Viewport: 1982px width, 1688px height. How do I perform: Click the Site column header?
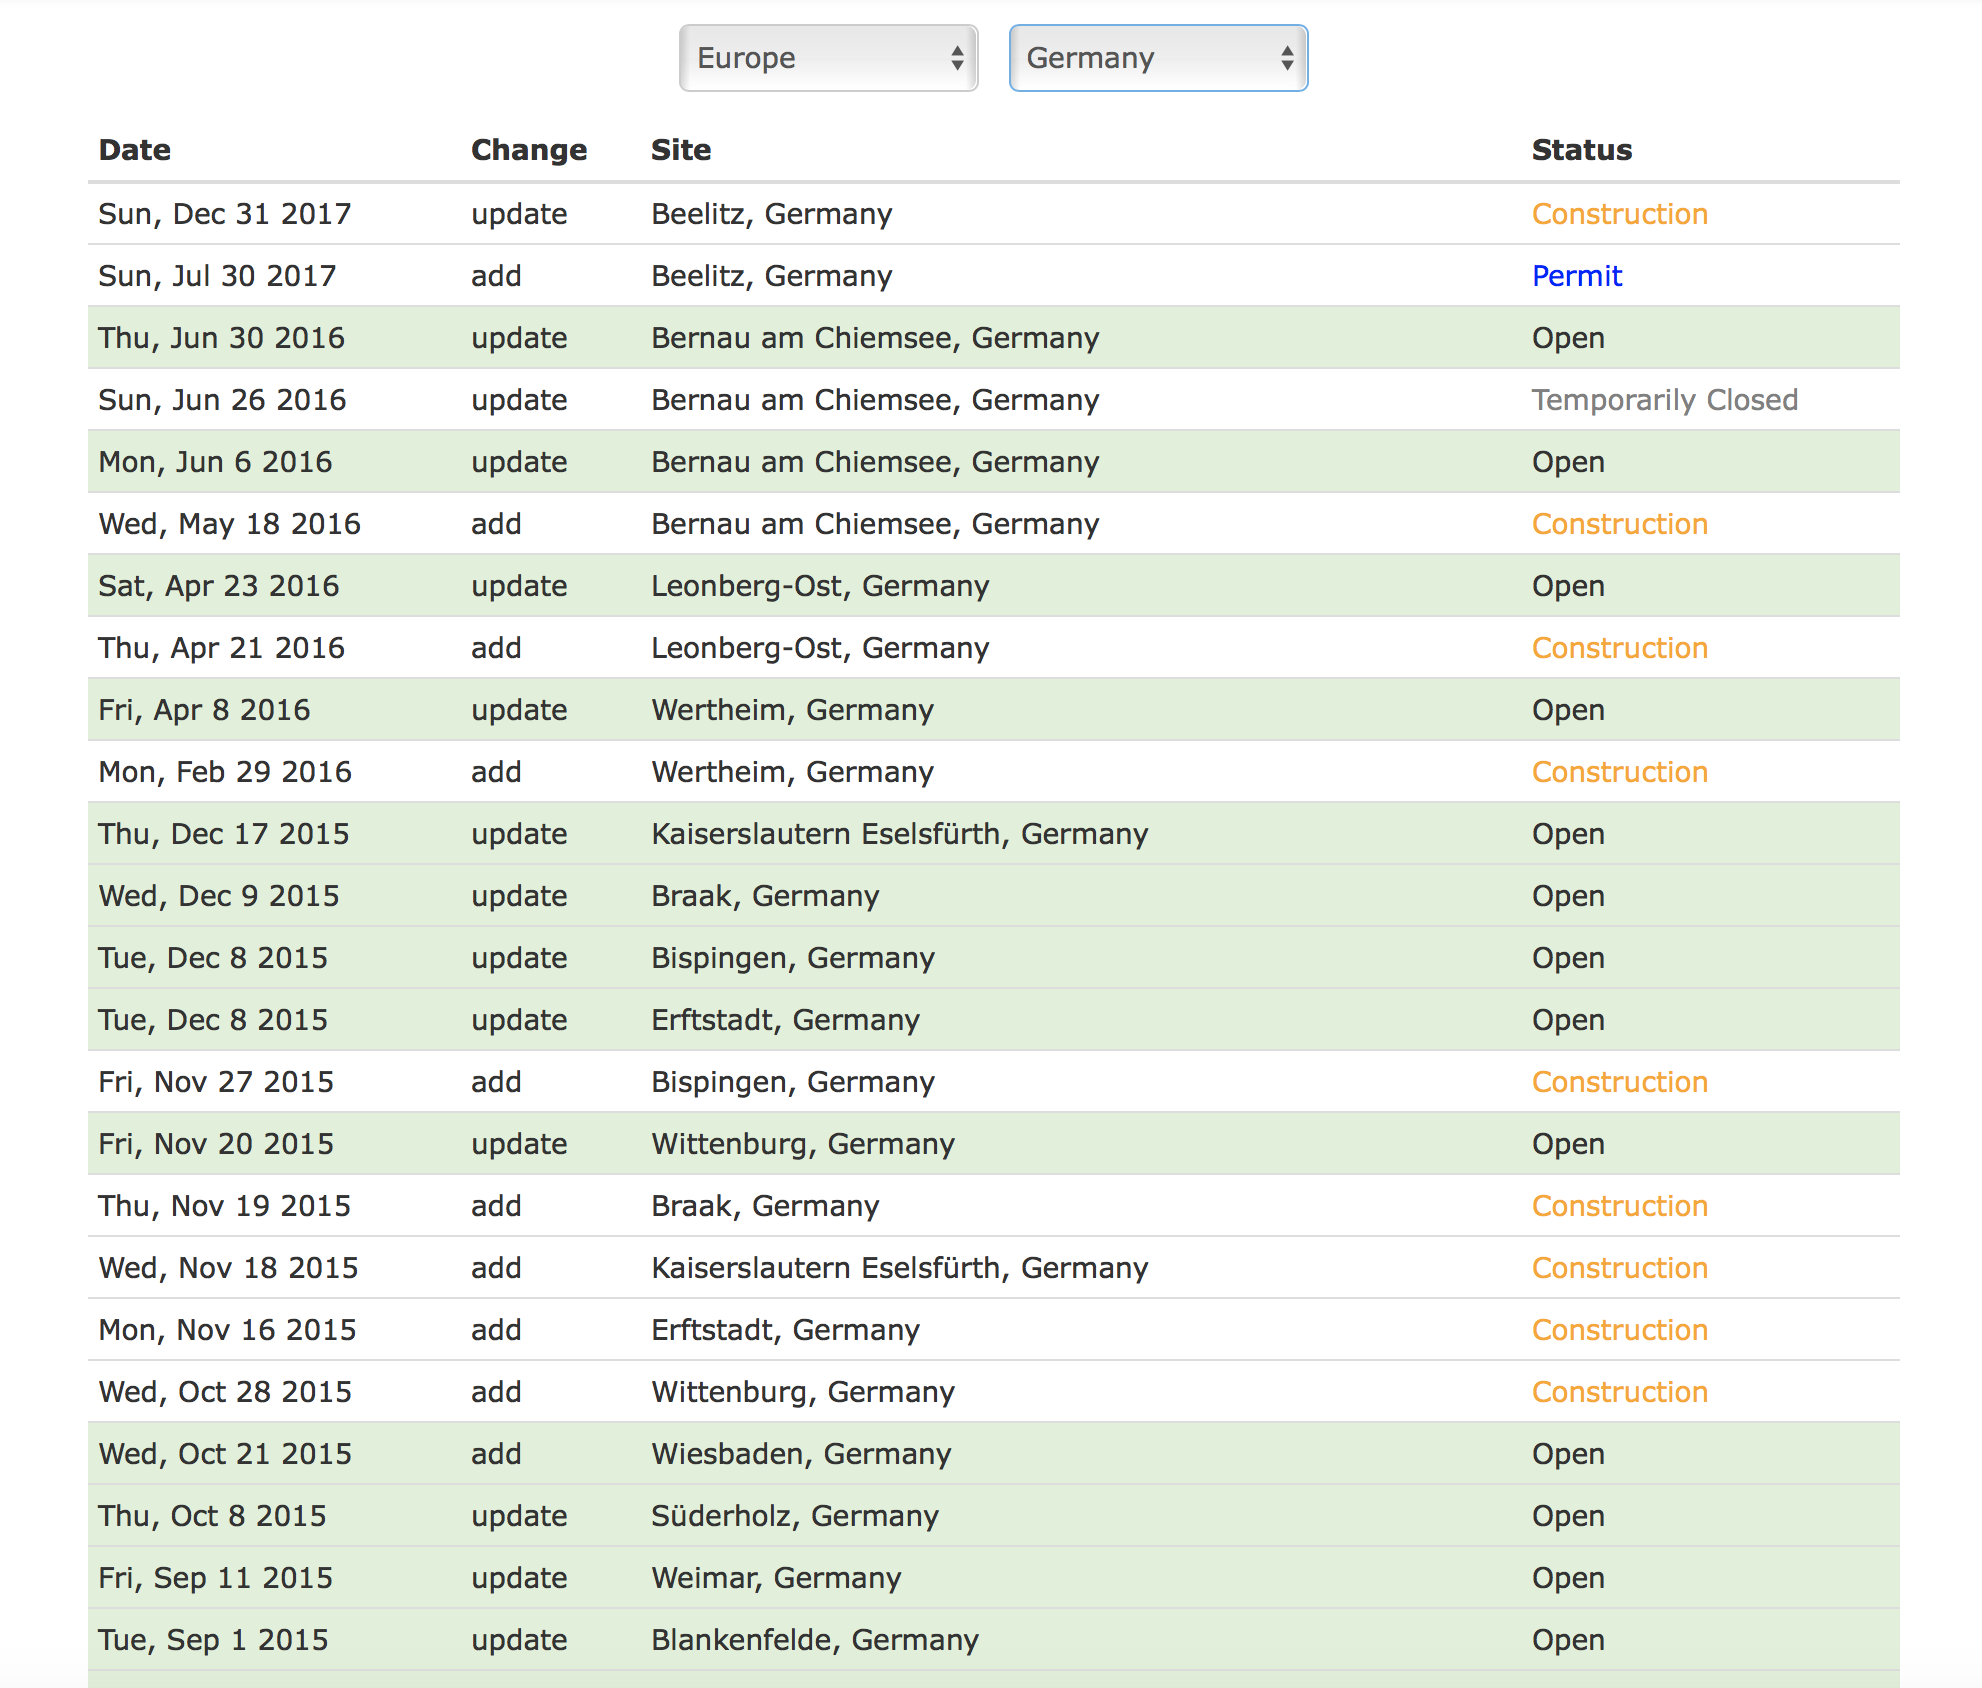(681, 150)
